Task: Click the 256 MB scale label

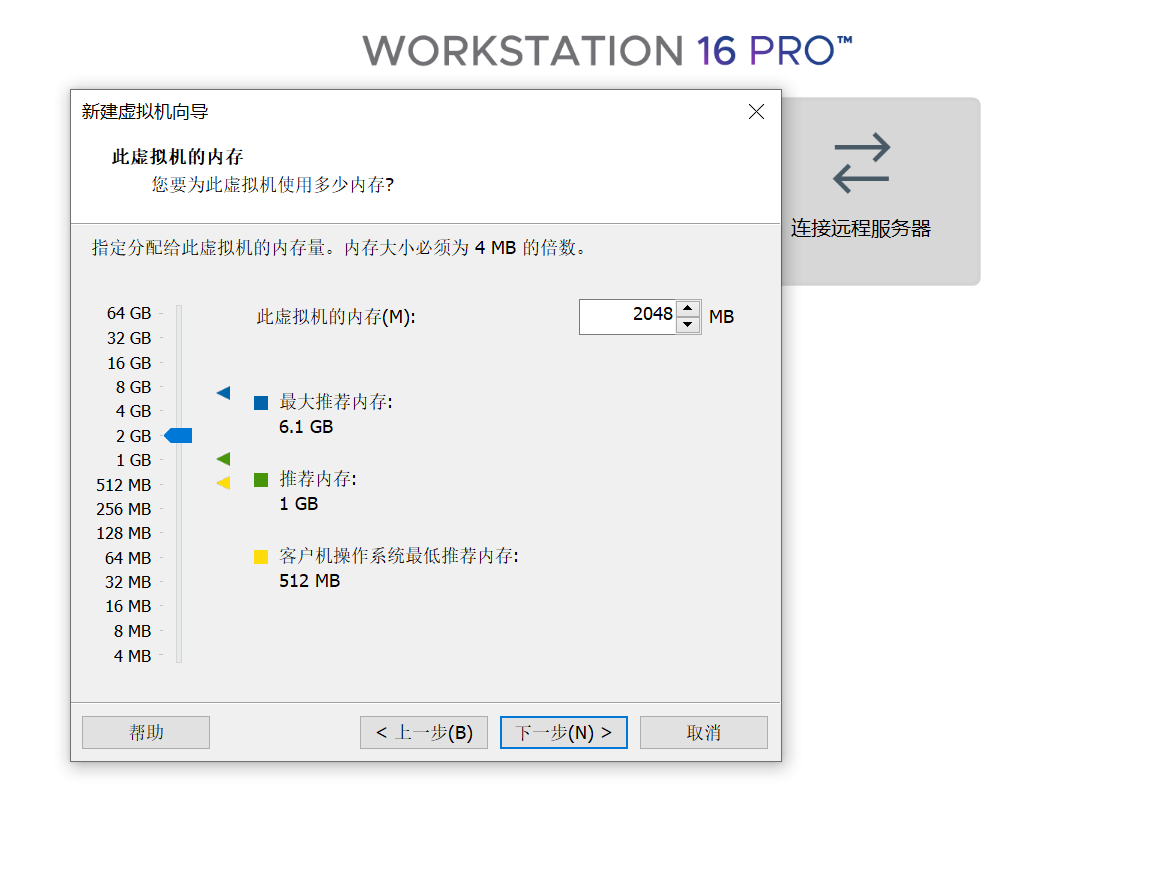Action: [124, 509]
